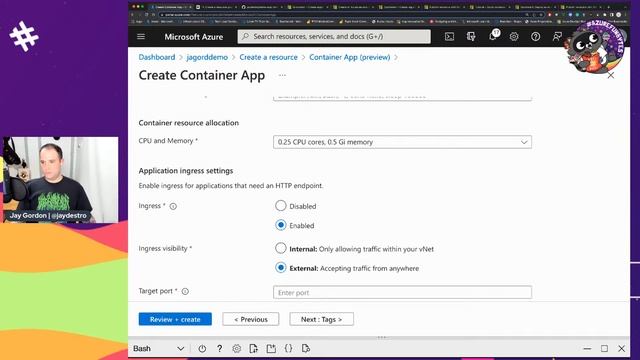This screenshot has height=360, width=640.
Task: Navigate to Create a resource breadcrumb
Action: [x=268, y=57]
